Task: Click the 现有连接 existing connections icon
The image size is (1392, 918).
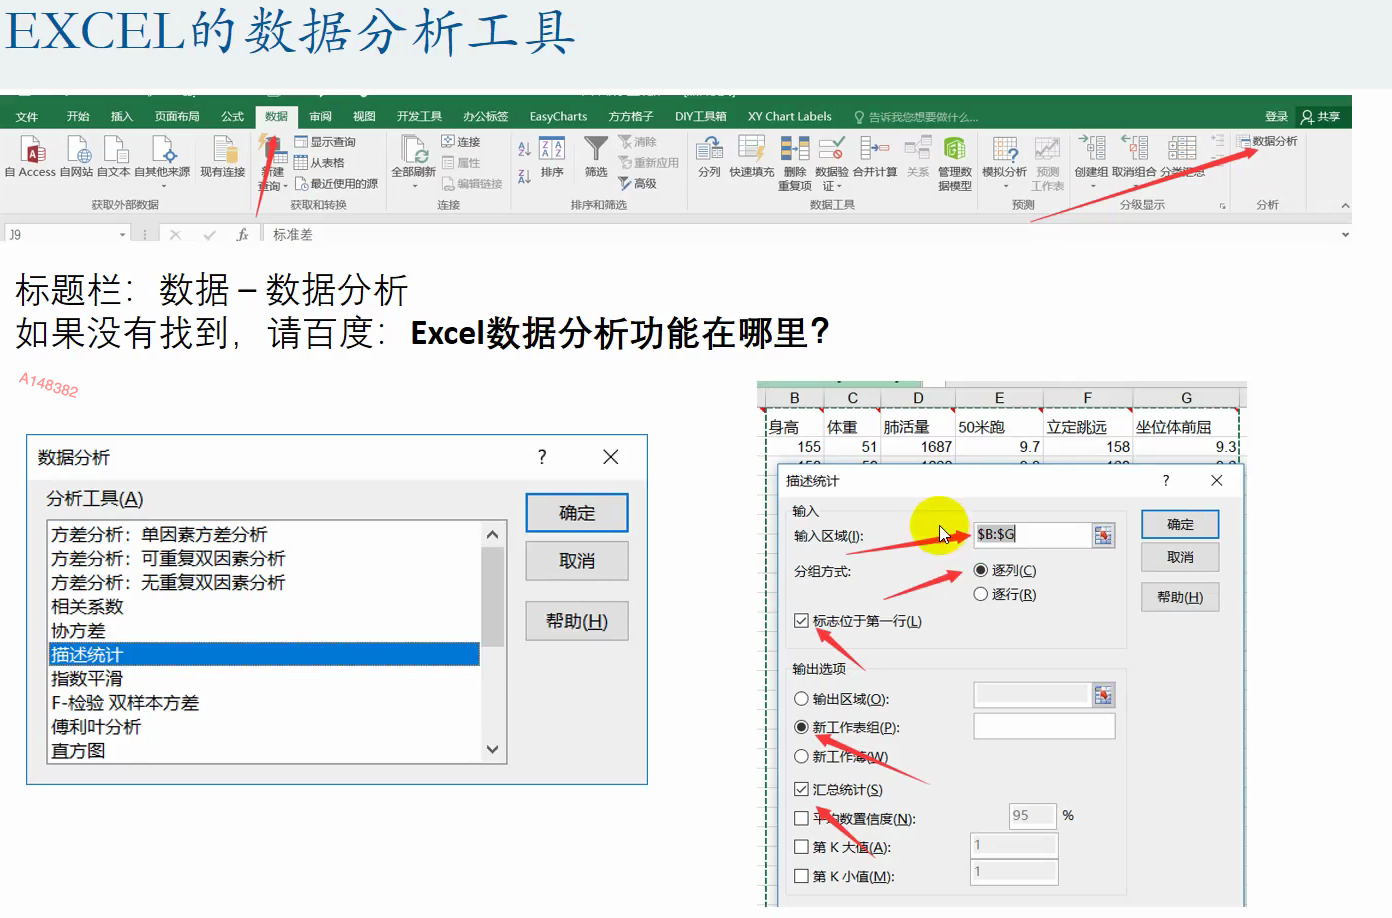Action: click(224, 150)
